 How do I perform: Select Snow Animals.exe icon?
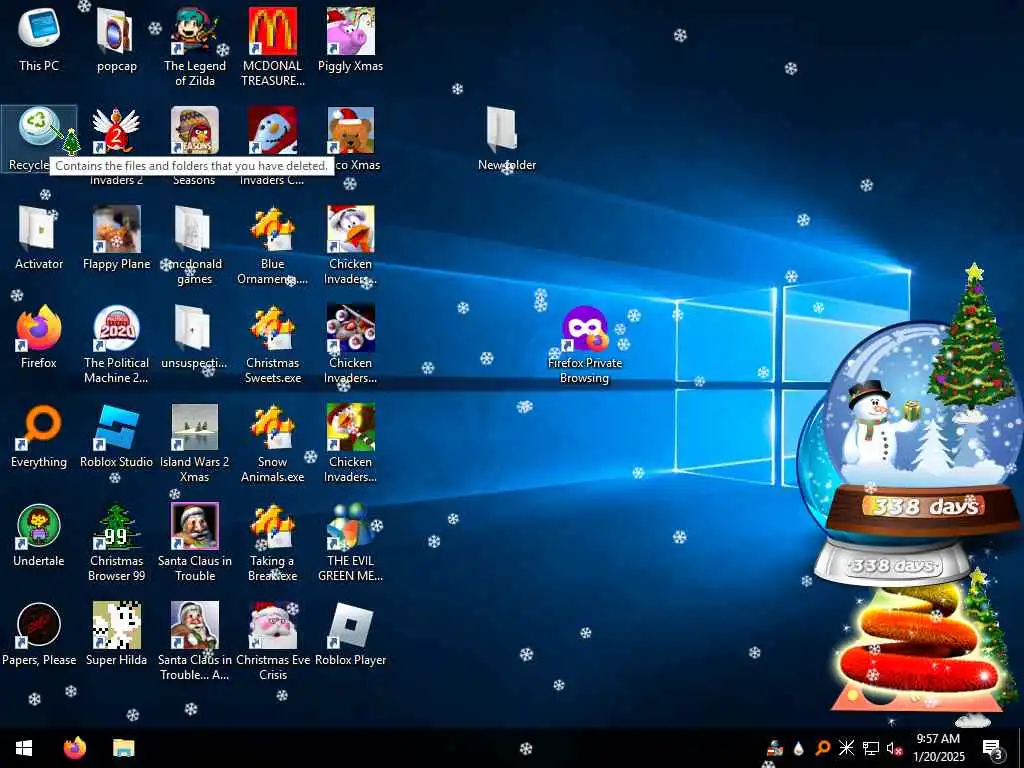click(x=272, y=442)
